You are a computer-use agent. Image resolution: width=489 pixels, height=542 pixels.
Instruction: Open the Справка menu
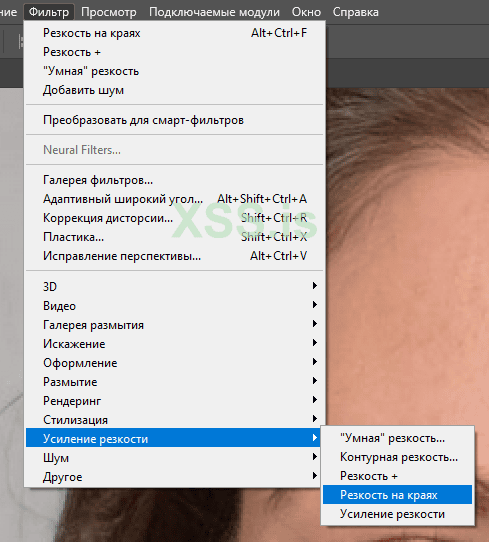click(356, 12)
